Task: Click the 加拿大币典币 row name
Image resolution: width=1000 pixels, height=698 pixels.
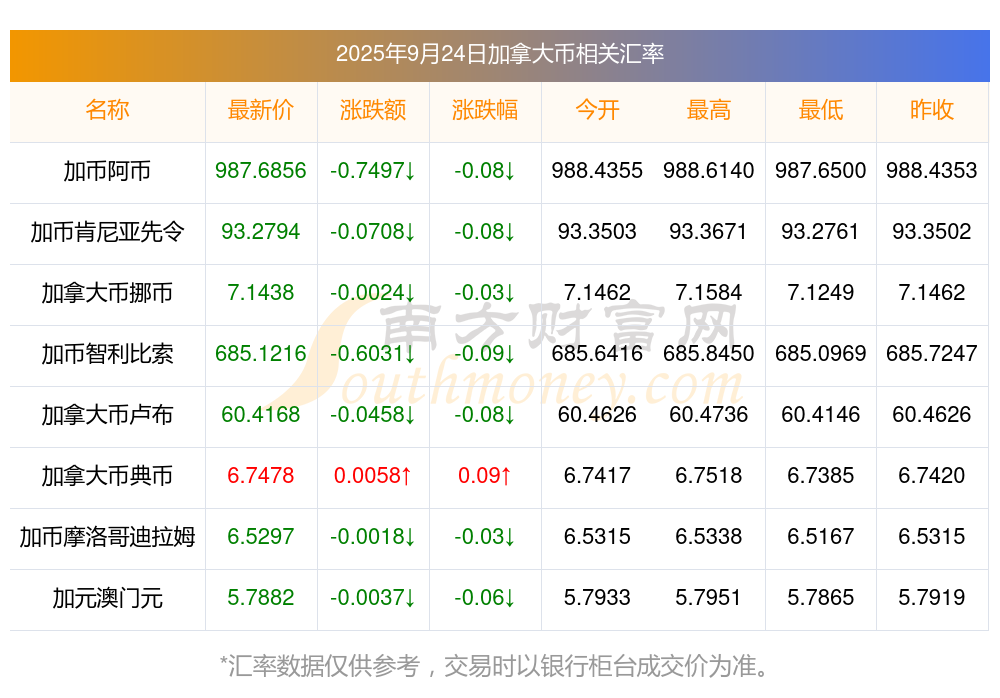Action: [107, 476]
